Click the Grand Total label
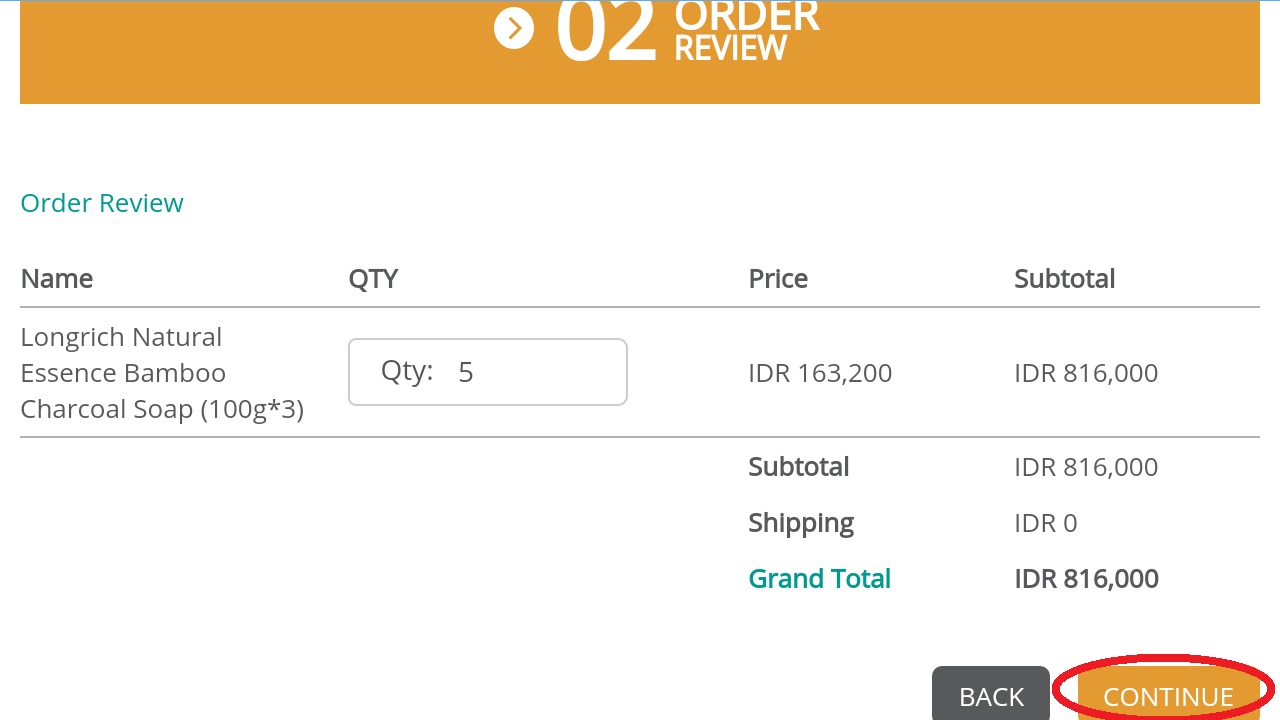1280x720 pixels. [x=820, y=579]
